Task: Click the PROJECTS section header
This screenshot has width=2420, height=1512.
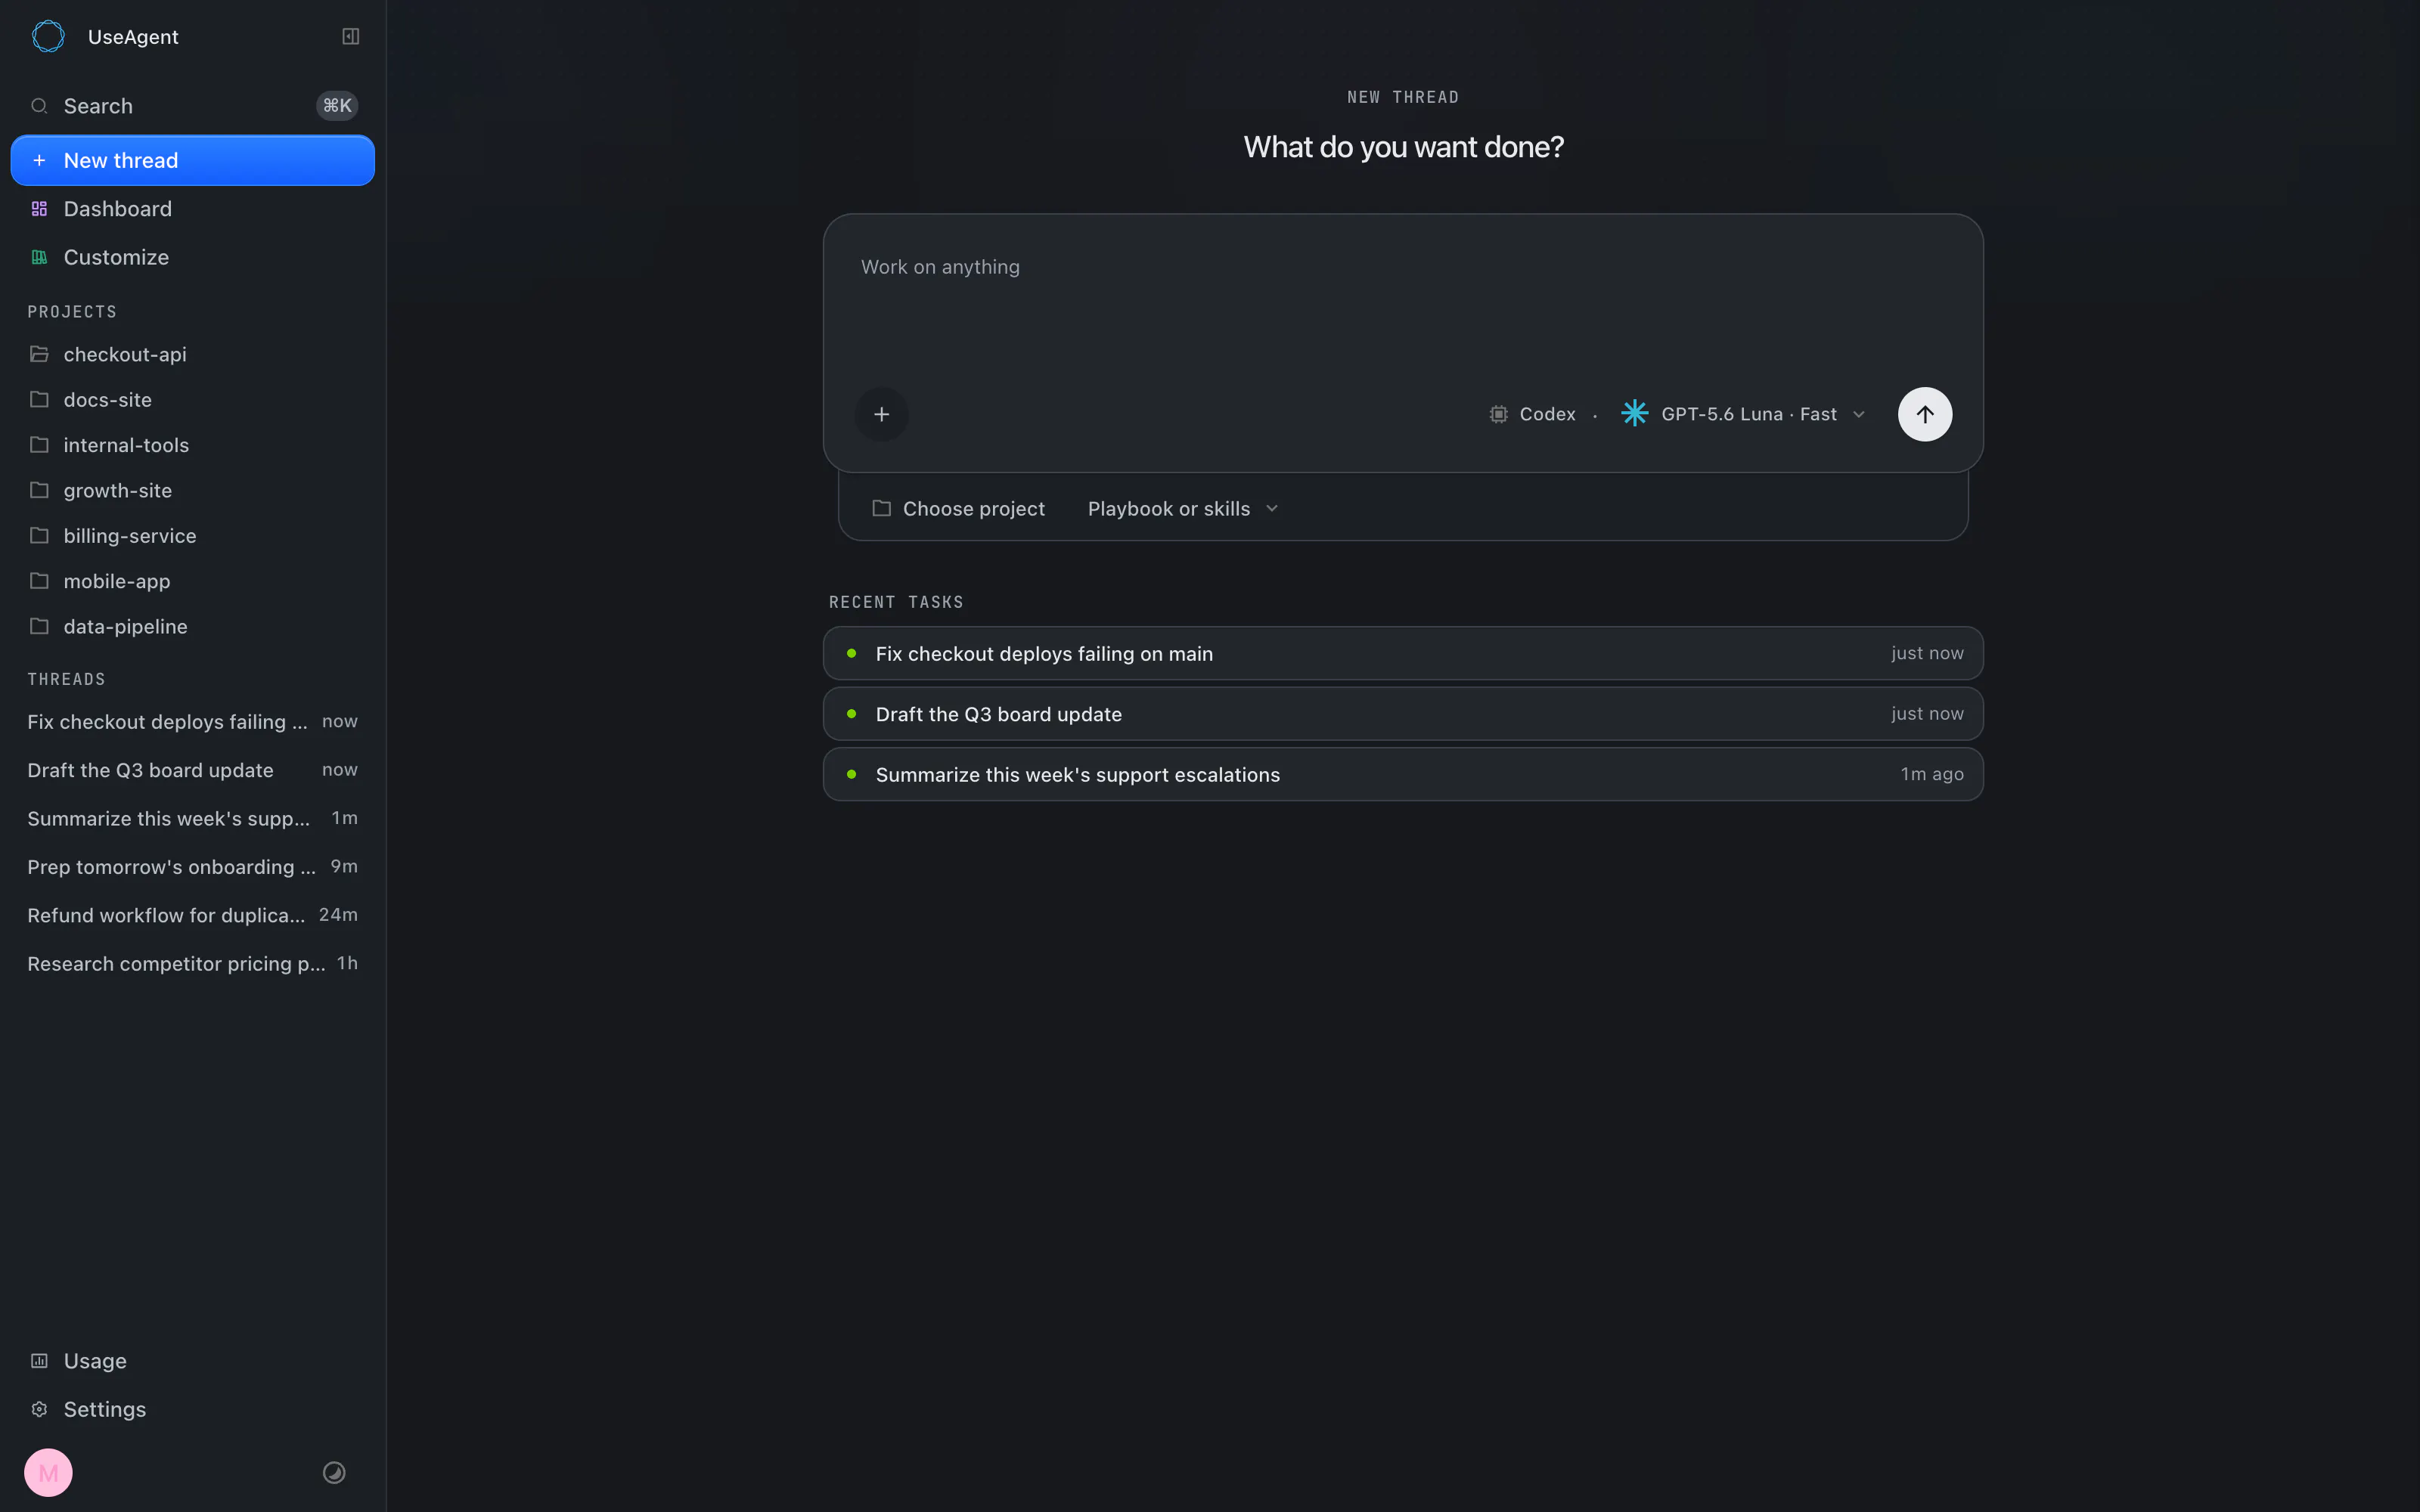Action: pyautogui.click(x=72, y=312)
